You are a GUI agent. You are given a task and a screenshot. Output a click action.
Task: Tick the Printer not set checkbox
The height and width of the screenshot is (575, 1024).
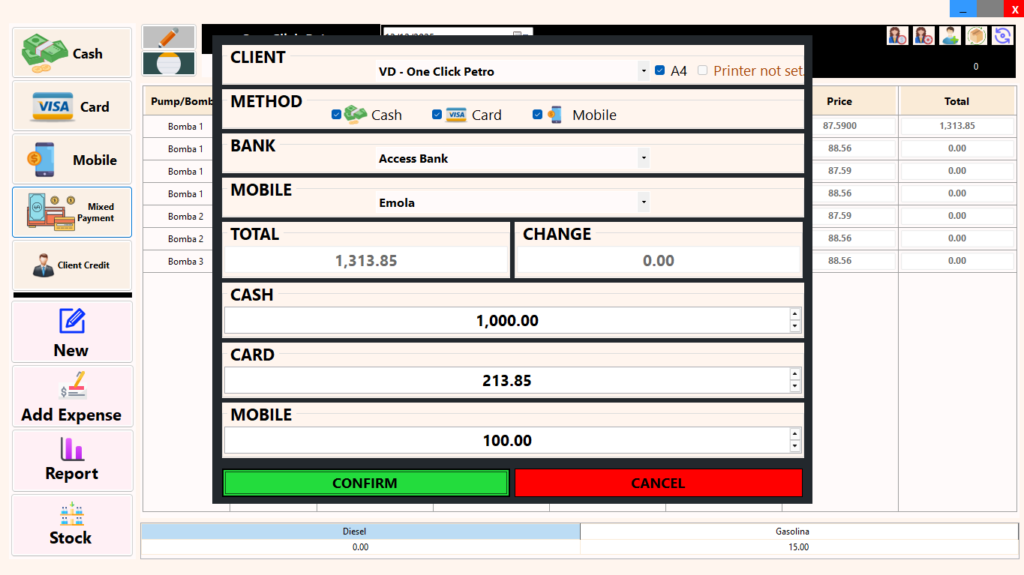pos(703,70)
